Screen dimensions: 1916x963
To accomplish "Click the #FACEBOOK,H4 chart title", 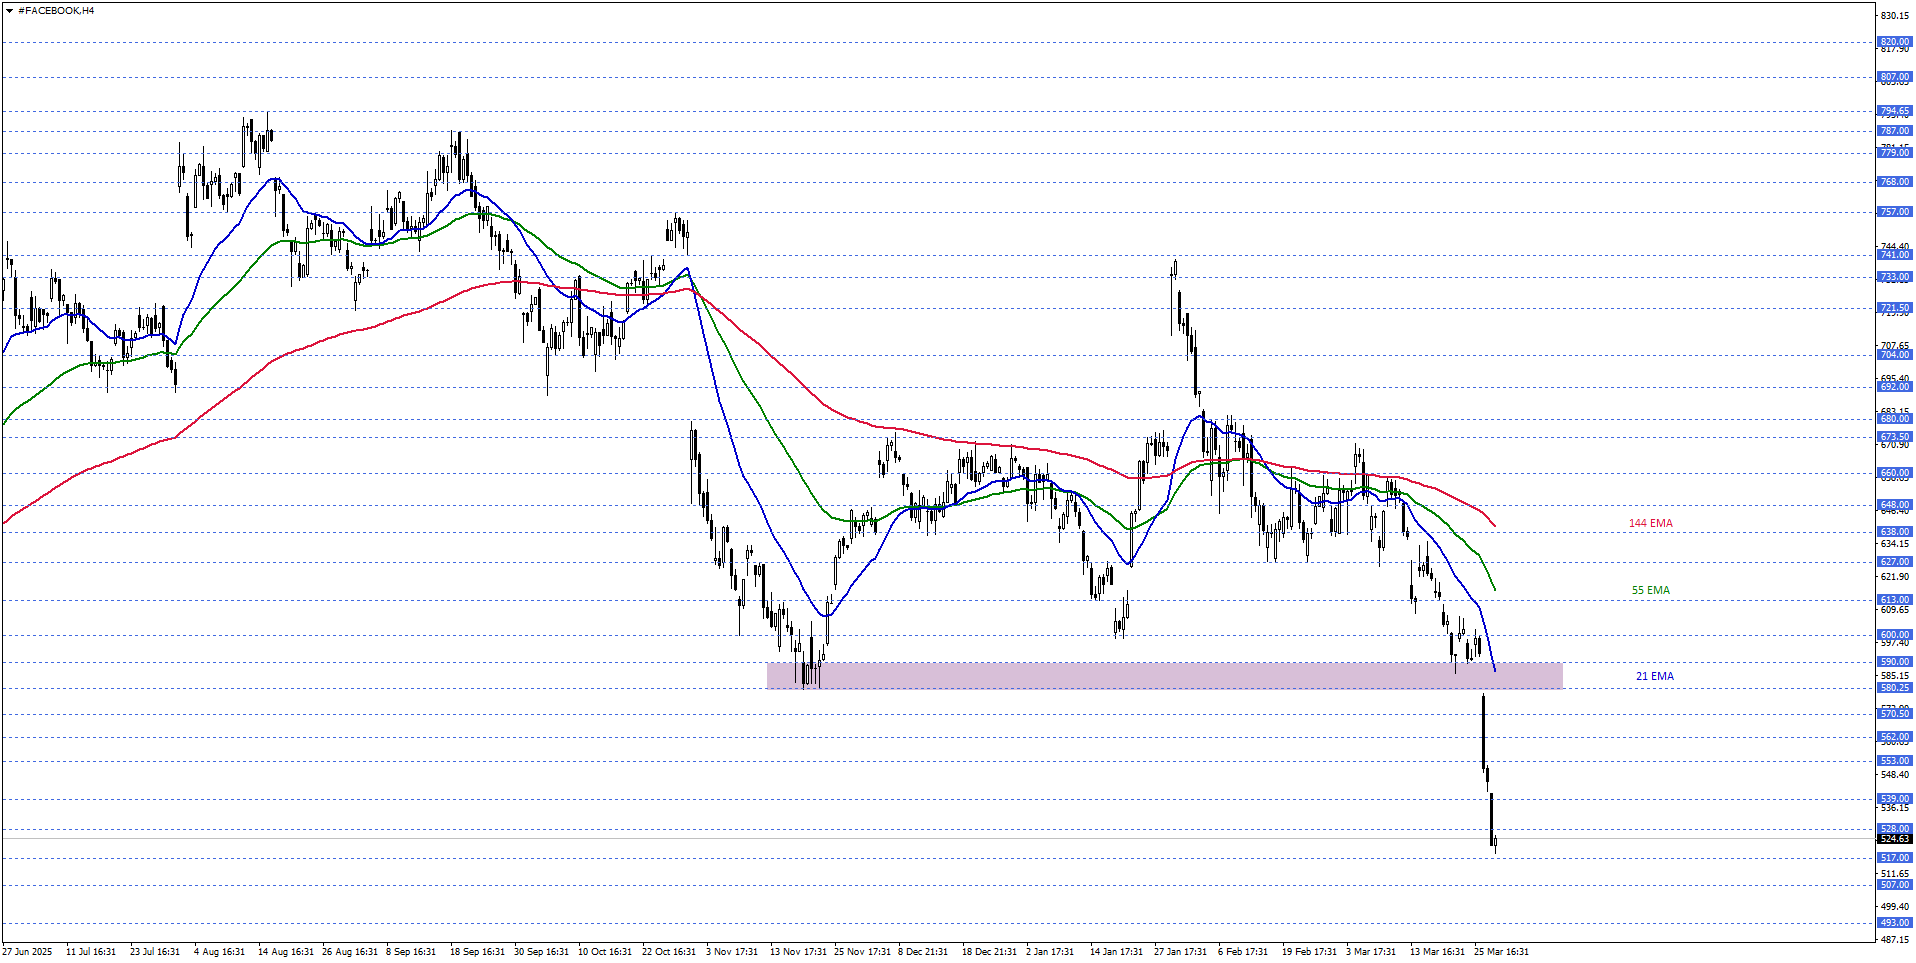I will (56, 11).
